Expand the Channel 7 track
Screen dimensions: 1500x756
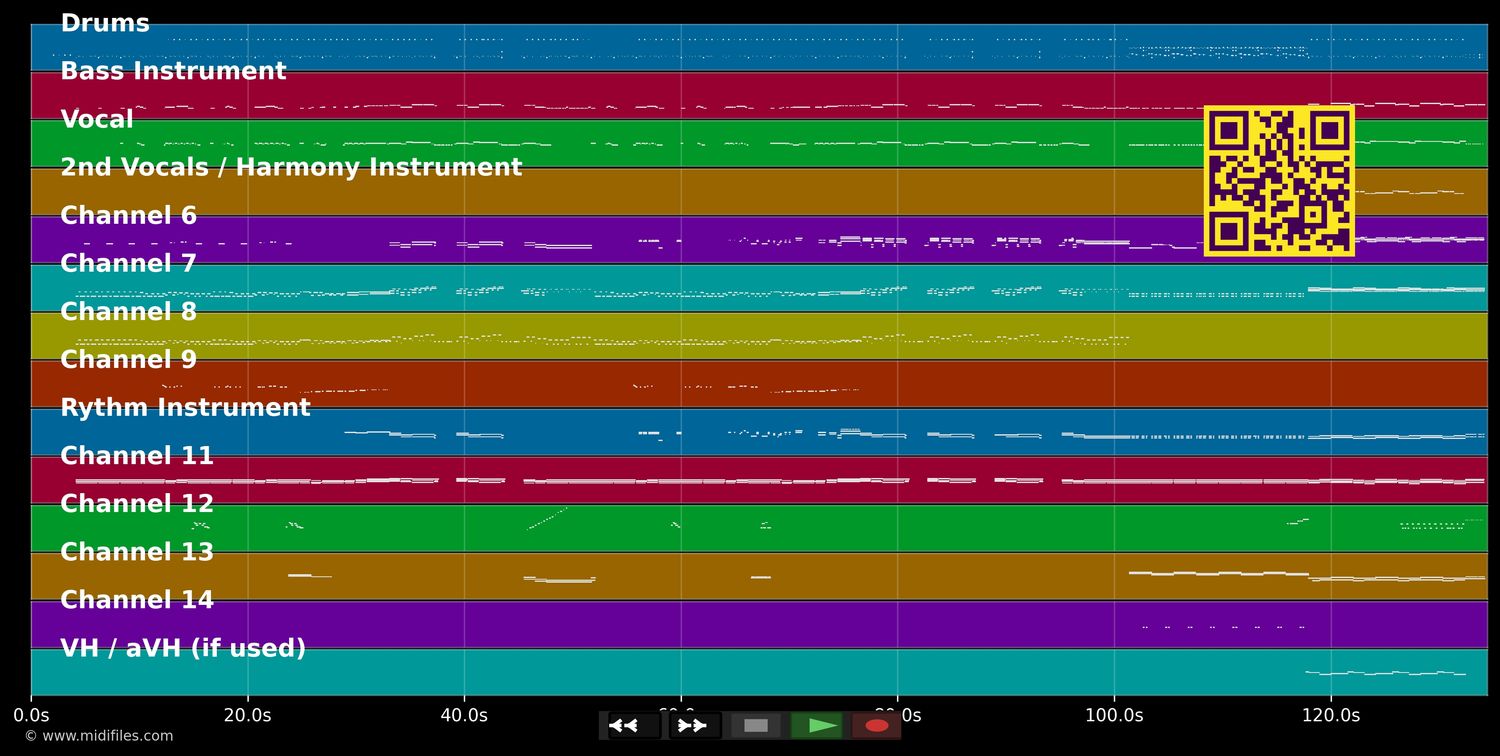[126, 263]
